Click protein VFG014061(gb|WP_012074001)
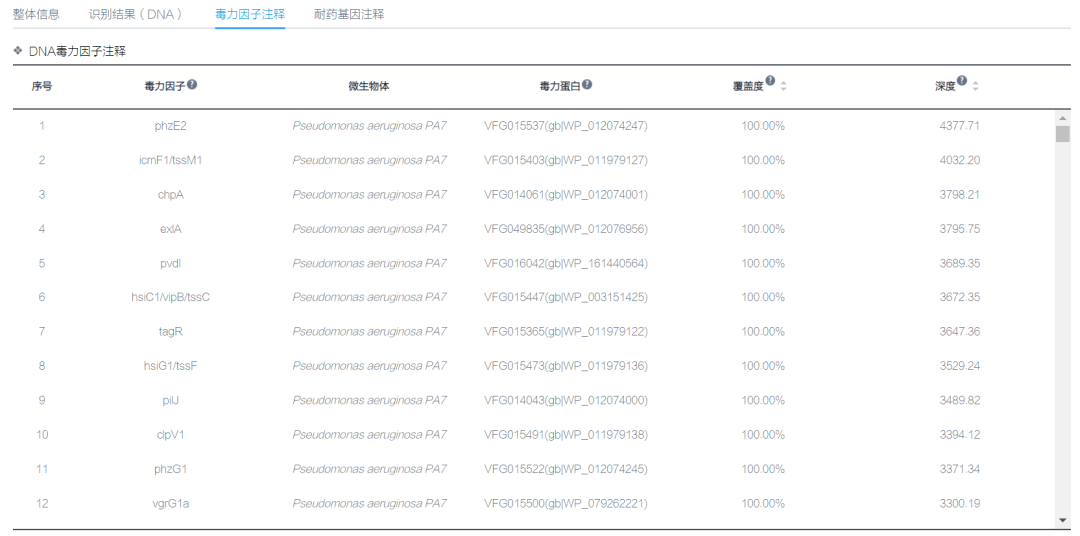 point(565,195)
